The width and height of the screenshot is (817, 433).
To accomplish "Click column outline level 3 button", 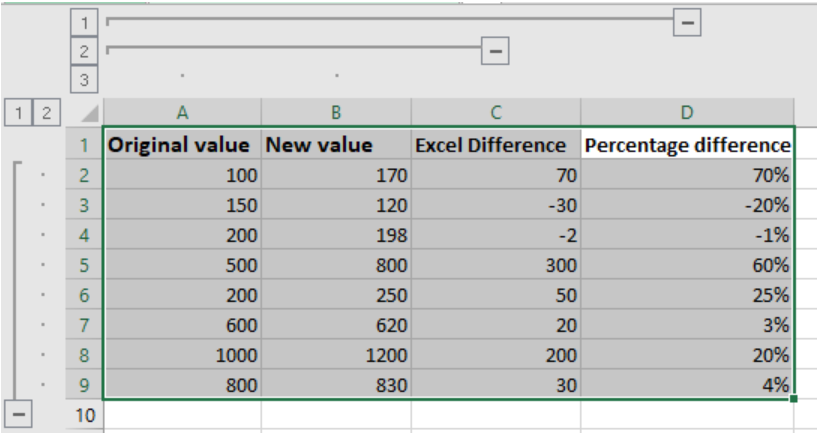I will pyautogui.click(x=84, y=79).
